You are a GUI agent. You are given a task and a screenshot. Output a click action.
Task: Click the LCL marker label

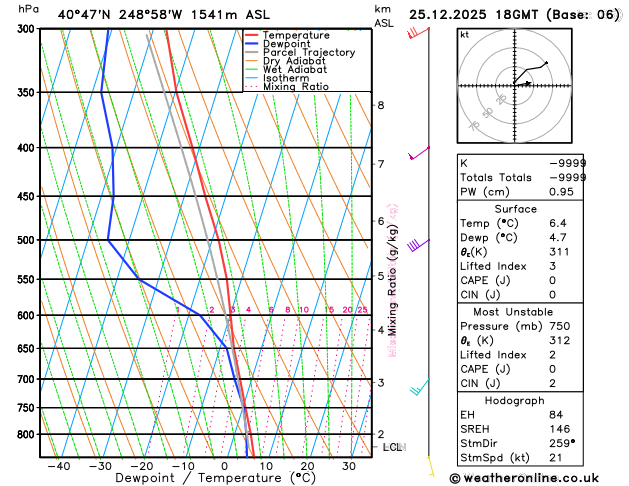[x=392, y=447]
